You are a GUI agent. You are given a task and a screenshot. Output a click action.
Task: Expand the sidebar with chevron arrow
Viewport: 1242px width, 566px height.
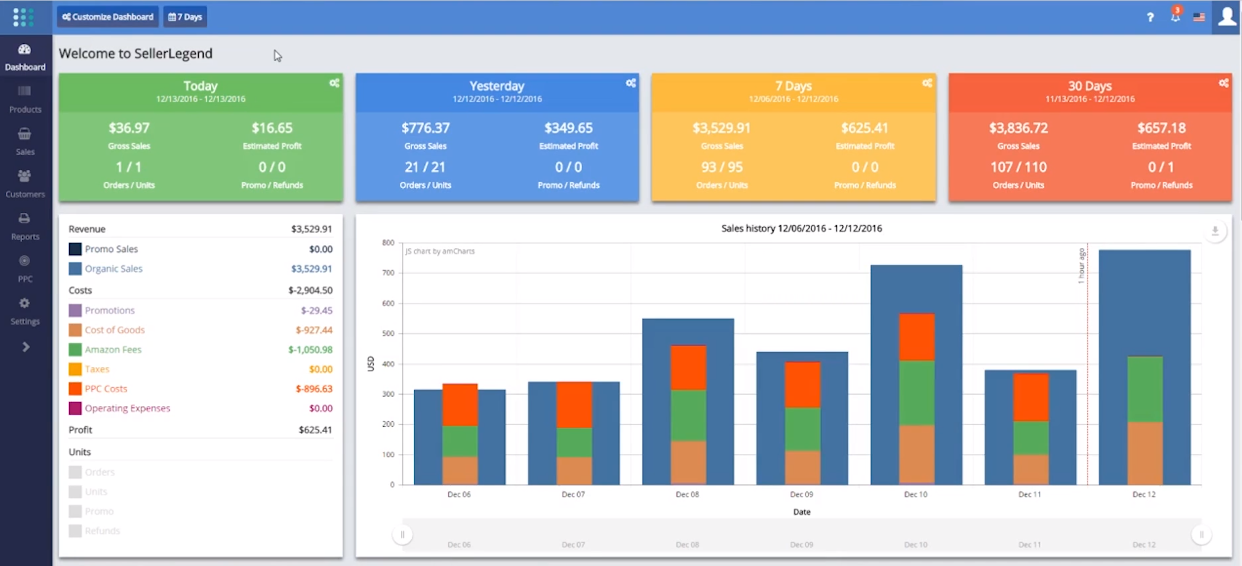point(25,347)
